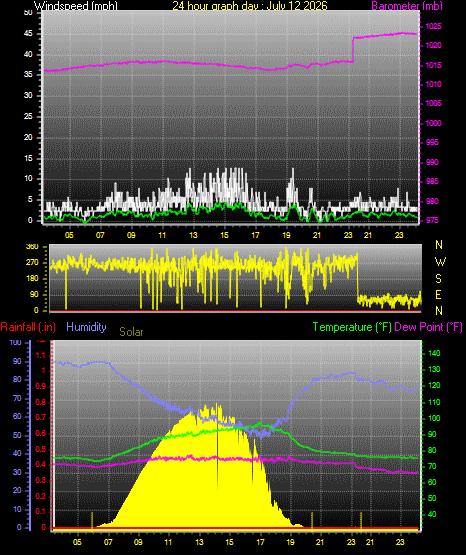Select the blue 60 humidity axis value
The width and height of the screenshot is (466, 555).
pyautogui.click(x=17, y=417)
